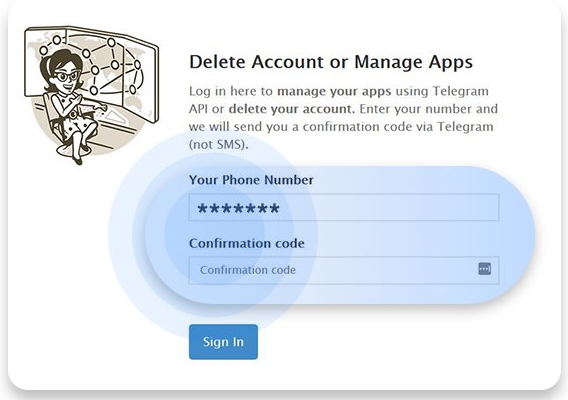568x400 pixels.
Task: Select the Your Phone Number label
Action: pyautogui.click(x=251, y=180)
